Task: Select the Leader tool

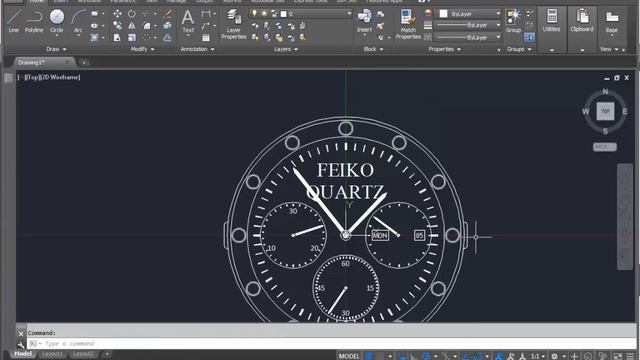Action: pos(206,26)
